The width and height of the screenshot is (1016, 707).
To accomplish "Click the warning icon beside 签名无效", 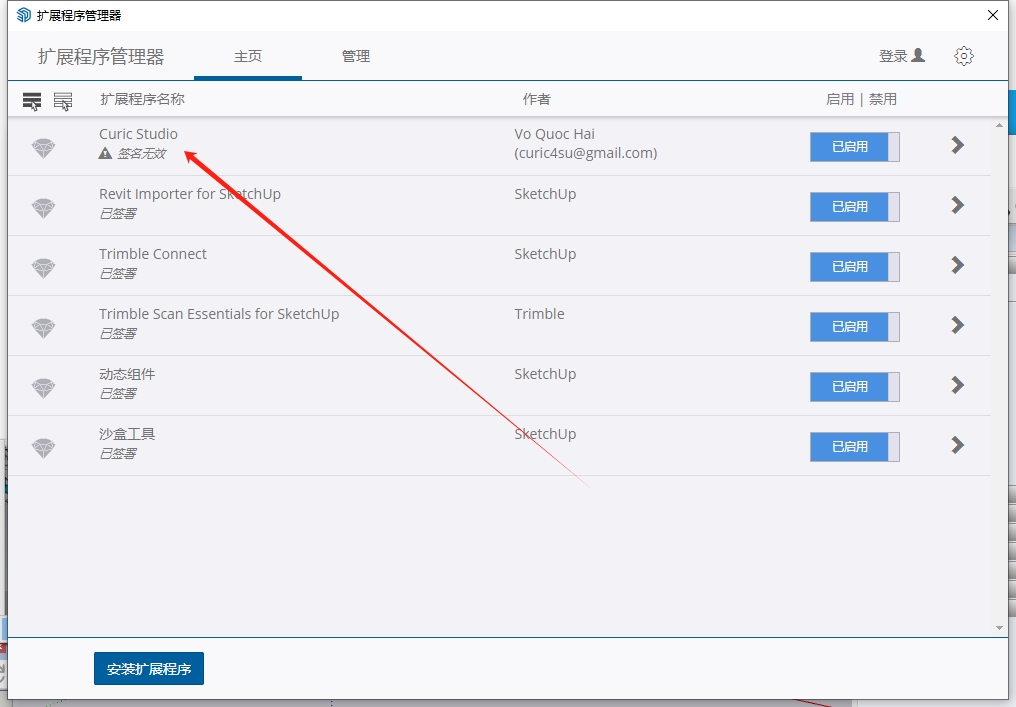I will (105, 154).
